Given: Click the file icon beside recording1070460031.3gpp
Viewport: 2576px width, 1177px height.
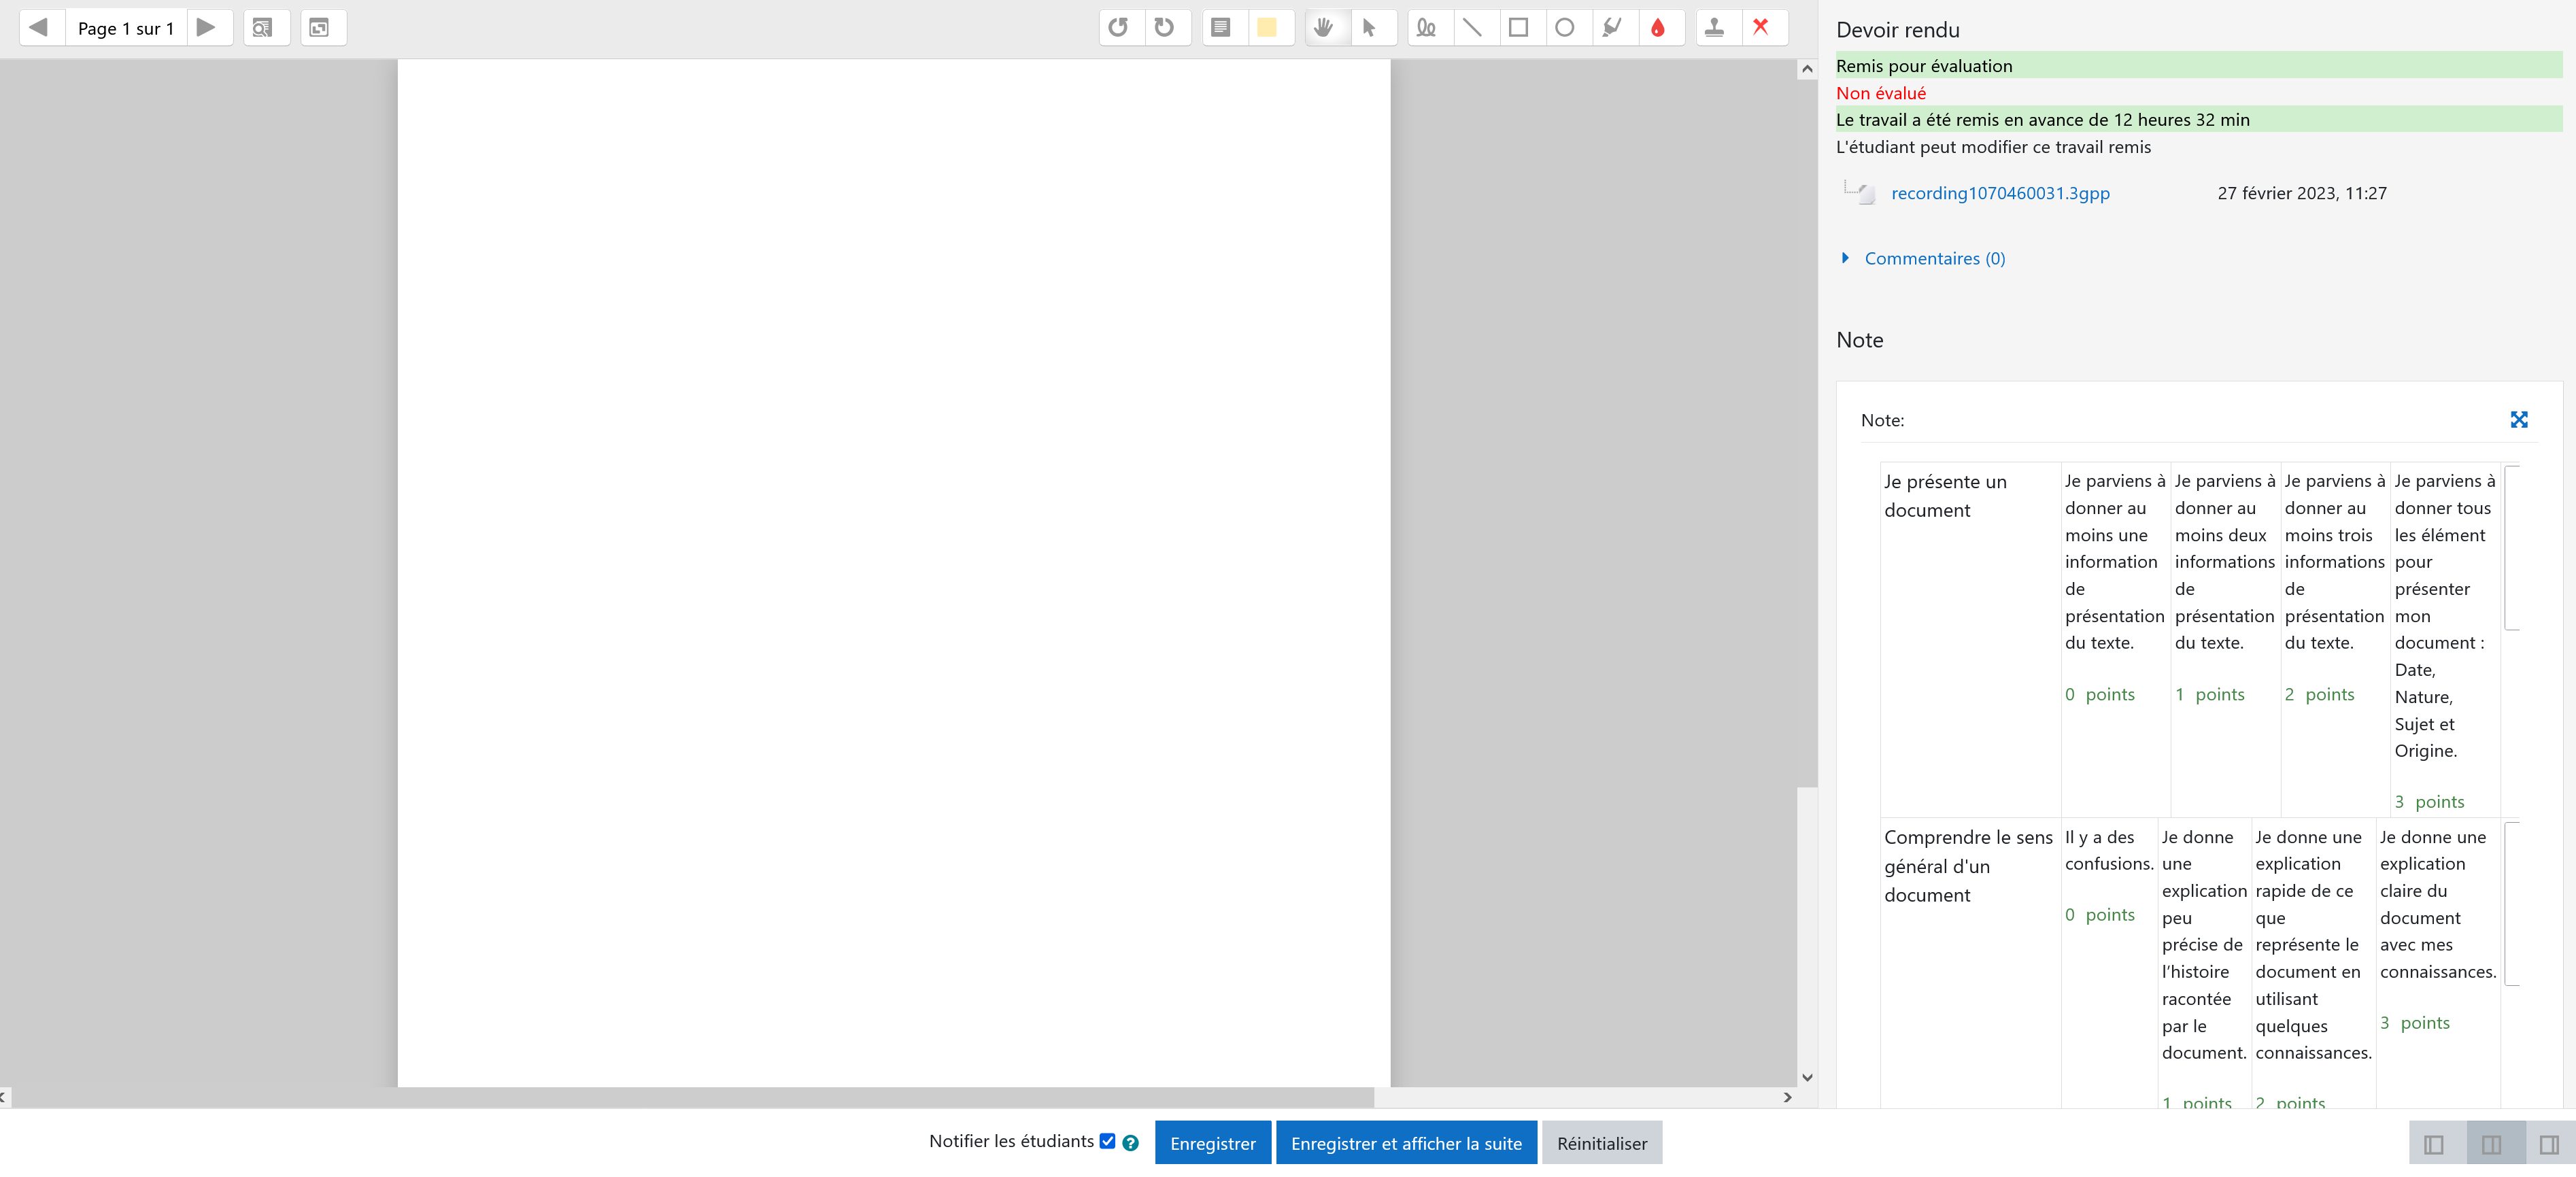Looking at the screenshot, I should point(1866,194).
